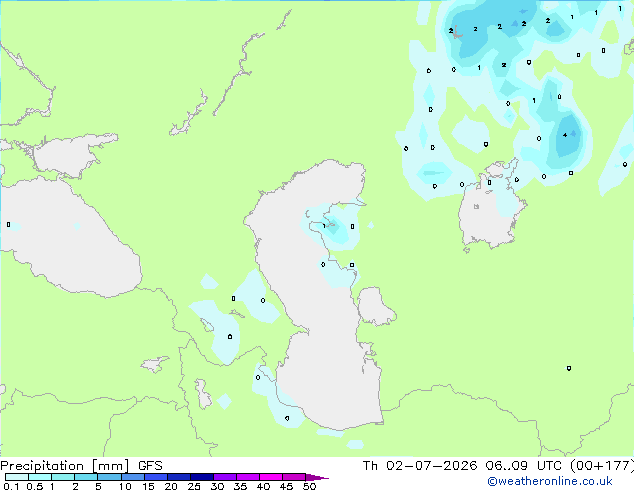Click the legend swatch between 0.1 and 0.5
Screen dimensions: 634x490
pos(17,477)
